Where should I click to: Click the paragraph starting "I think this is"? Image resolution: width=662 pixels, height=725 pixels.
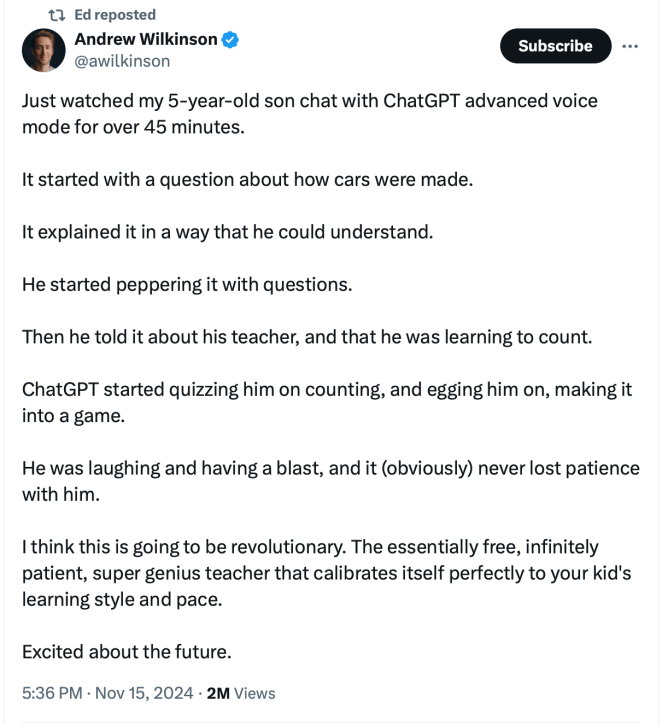[325, 573]
